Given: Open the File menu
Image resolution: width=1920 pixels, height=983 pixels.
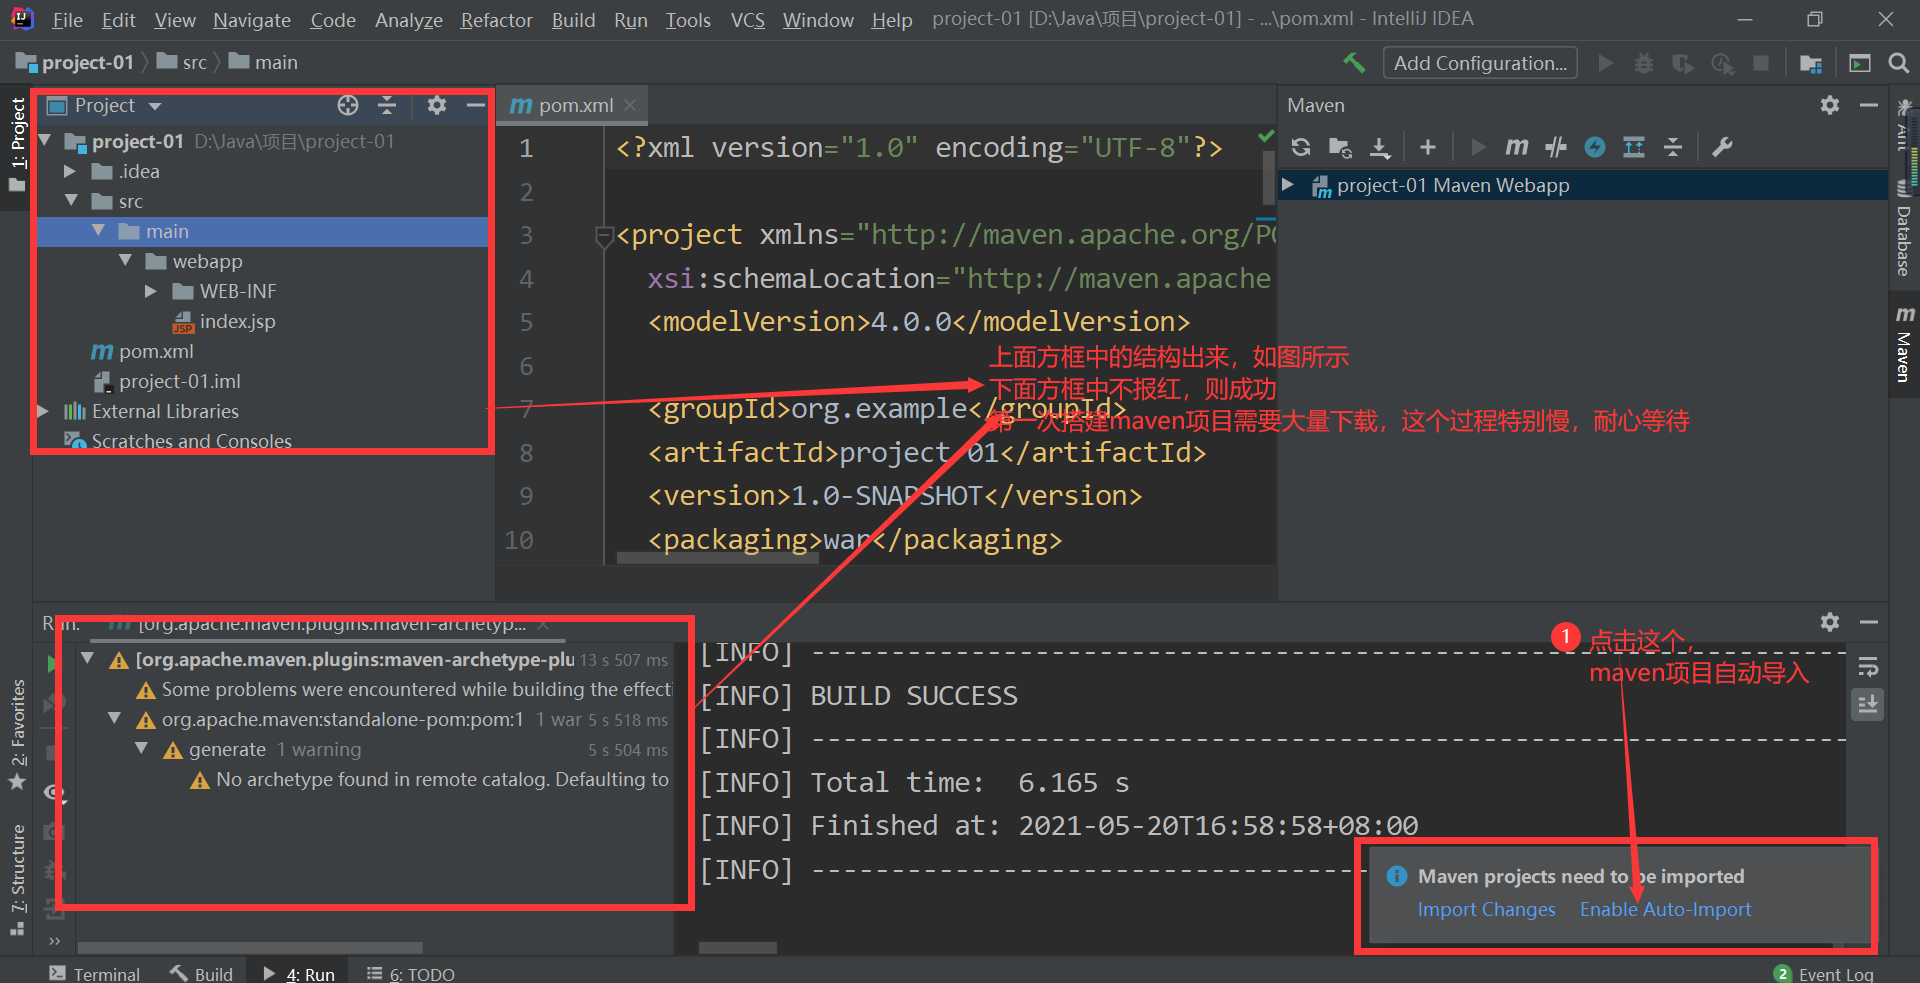Looking at the screenshot, I should (x=67, y=20).
